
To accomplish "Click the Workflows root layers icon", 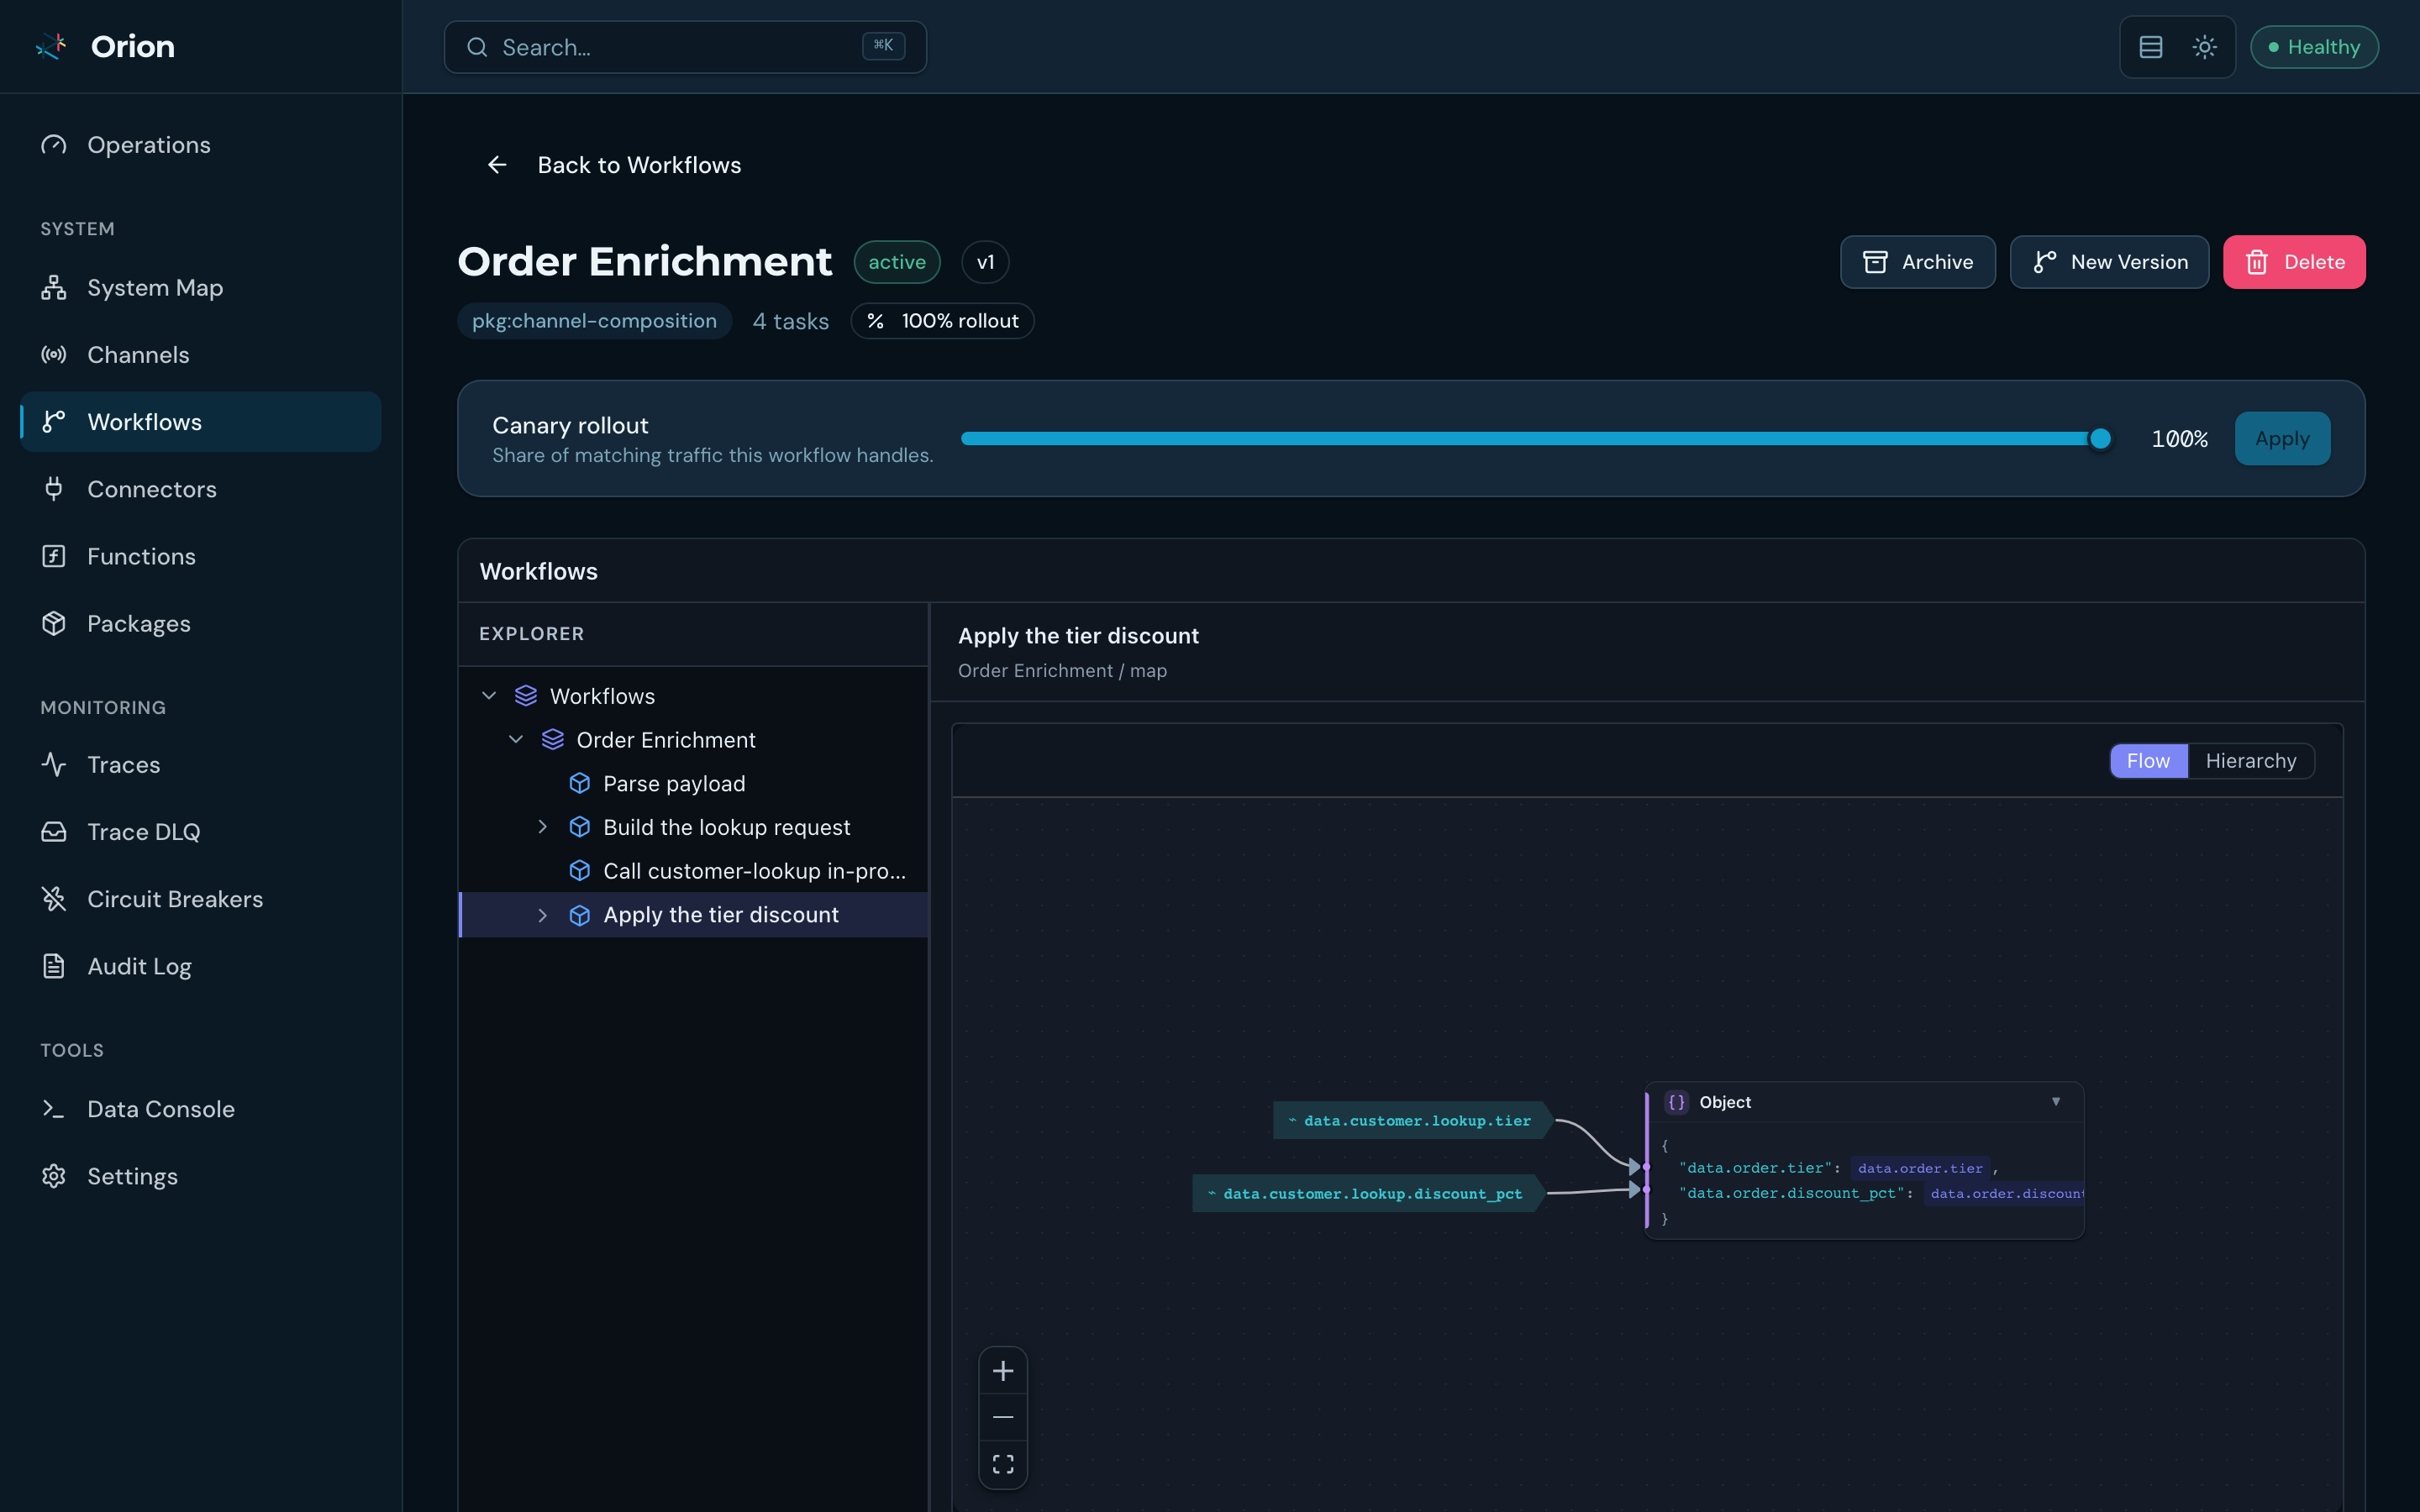I will [526, 696].
